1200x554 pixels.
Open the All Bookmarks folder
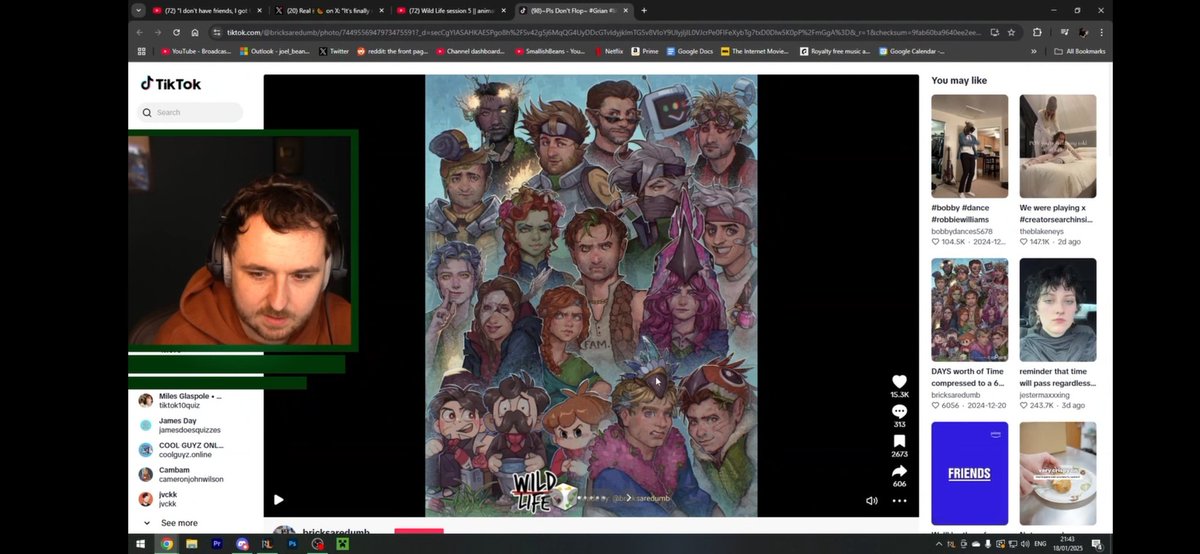coord(1079,51)
